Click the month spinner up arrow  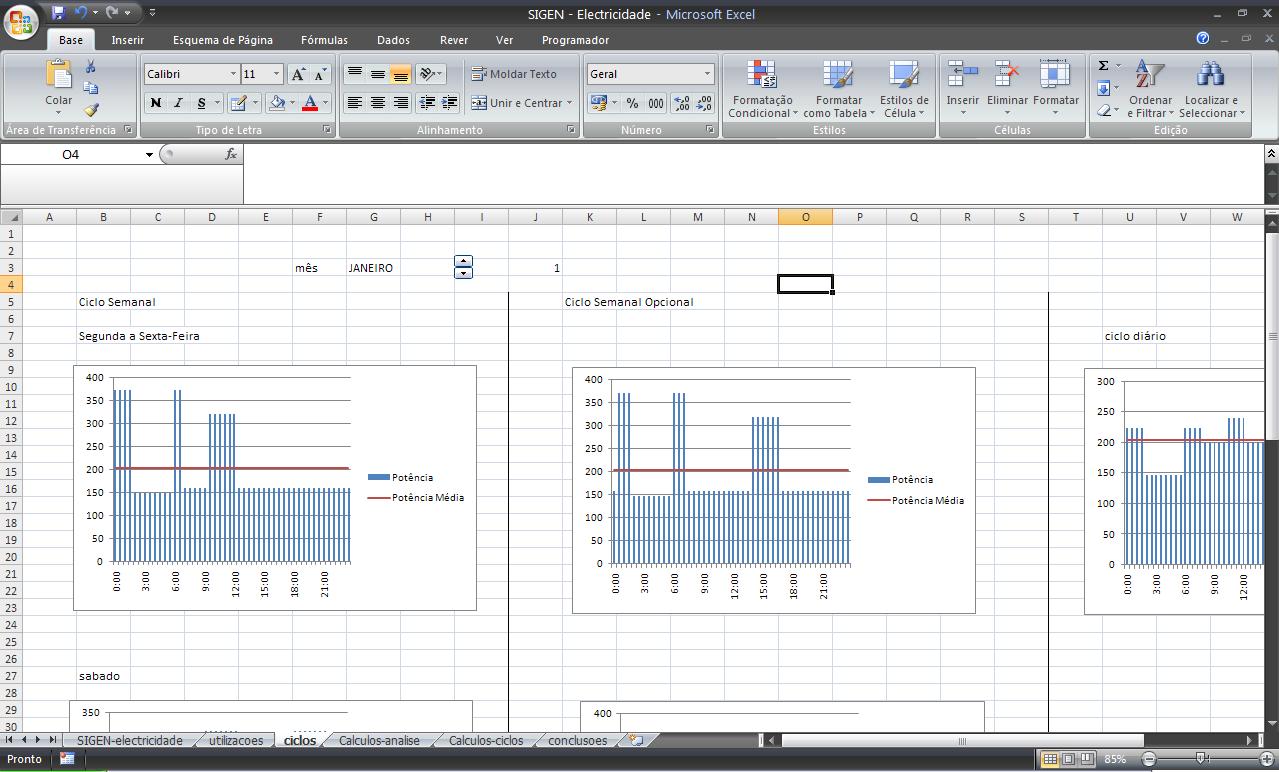463,262
